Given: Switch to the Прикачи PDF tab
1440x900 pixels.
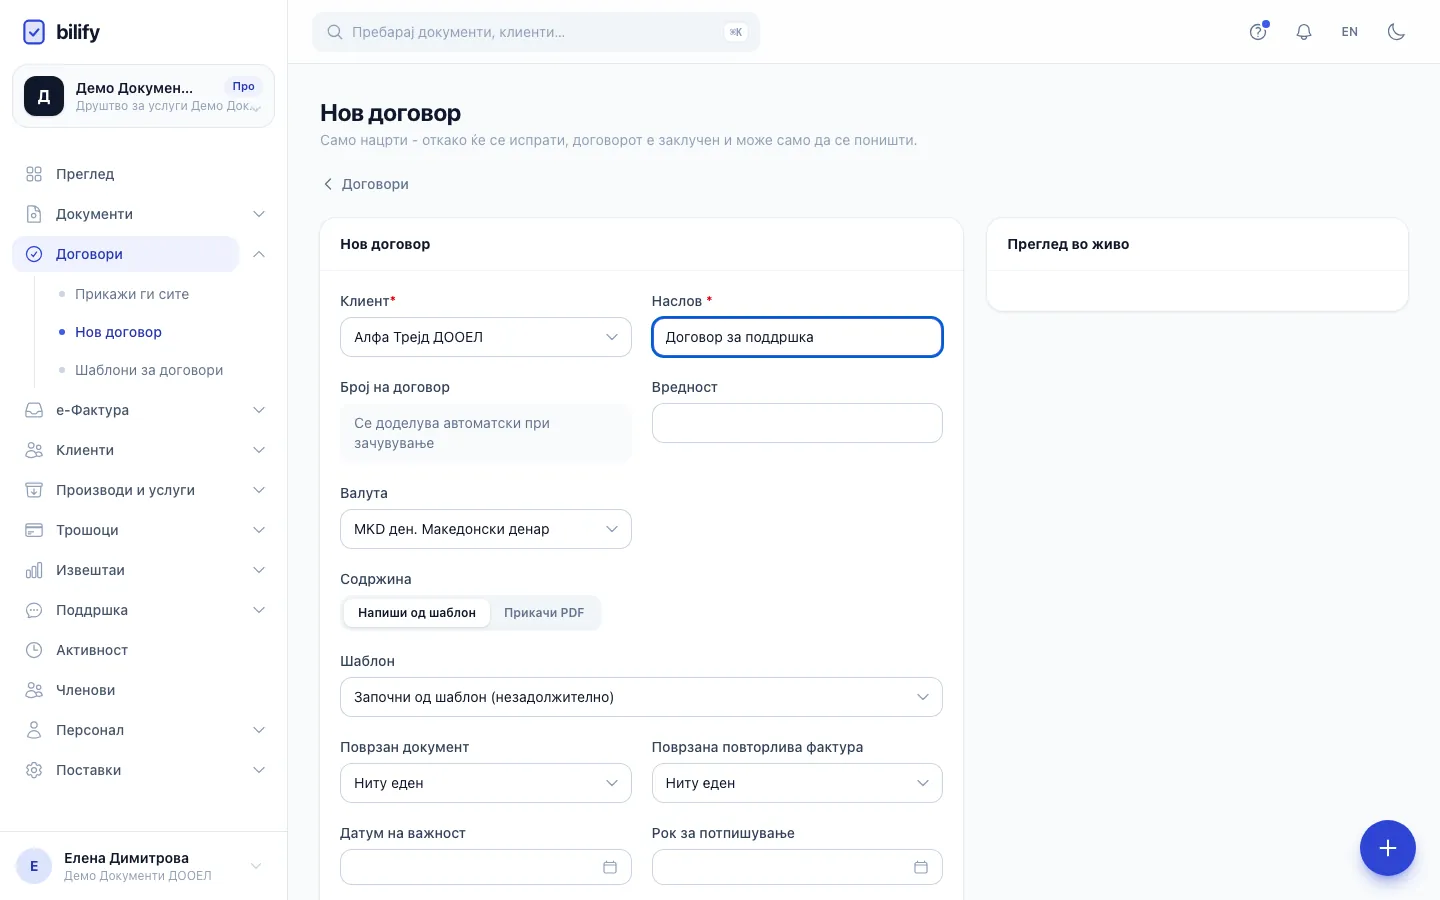Looking at the screenshot, I should pyautogui.click(x=544, y=613).
